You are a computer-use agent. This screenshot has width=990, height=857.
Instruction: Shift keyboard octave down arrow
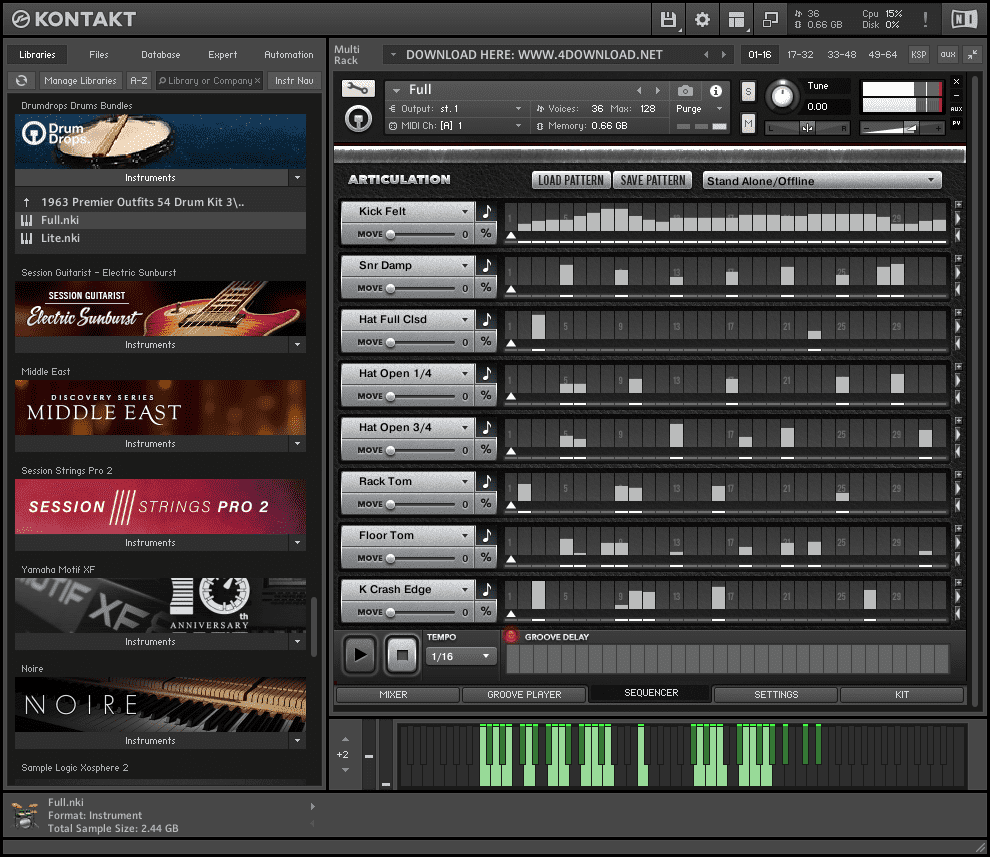(345, 770)
